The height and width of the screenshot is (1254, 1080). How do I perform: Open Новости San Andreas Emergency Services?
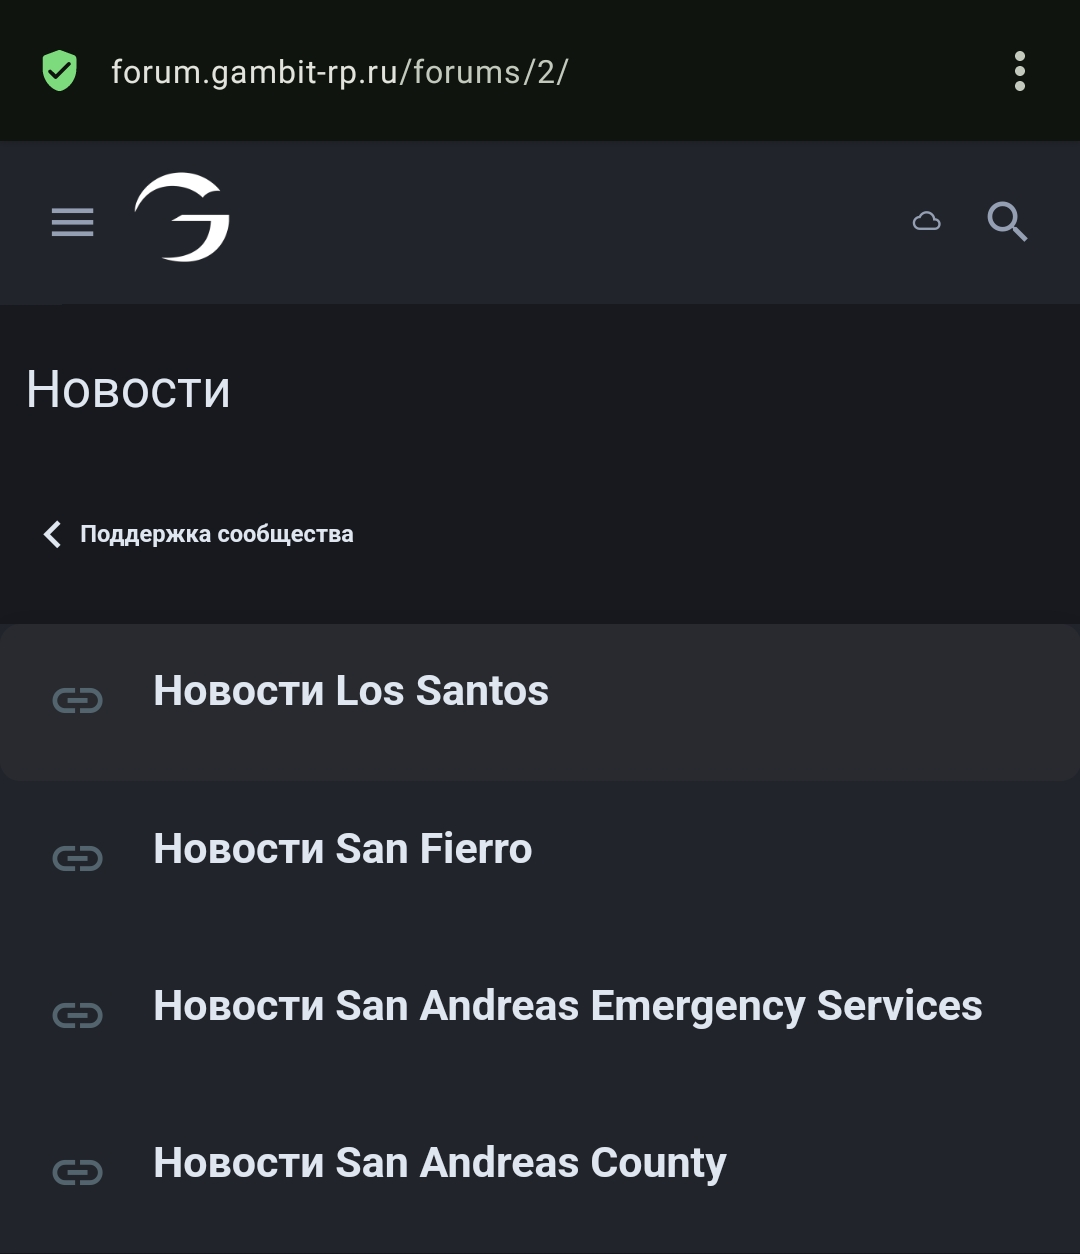click(567, 1006)
